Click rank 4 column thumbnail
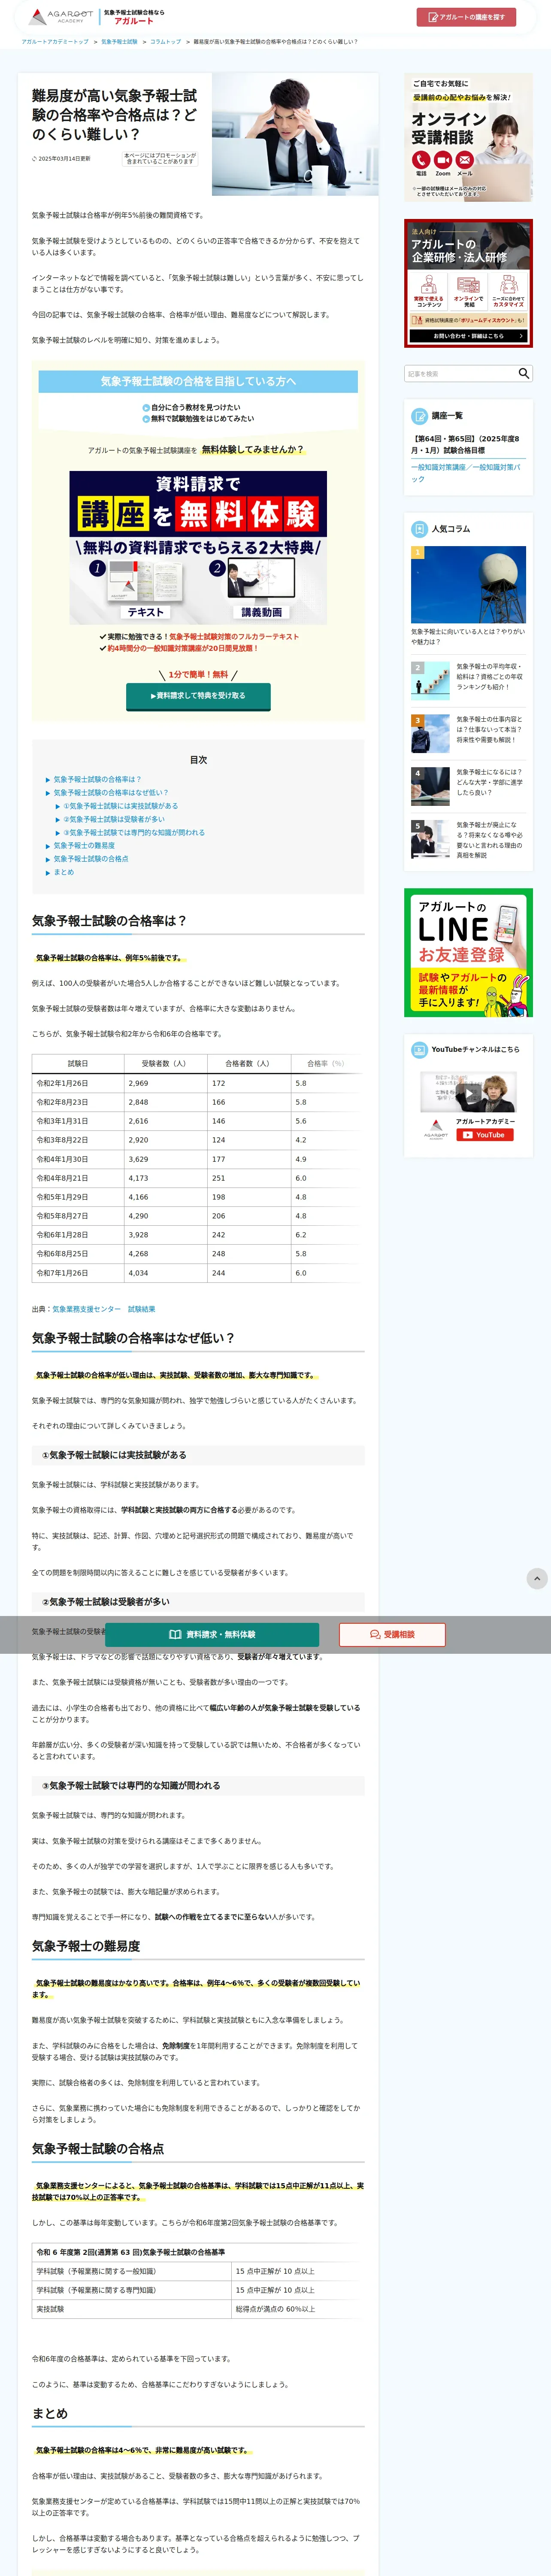This screenshot has width=551, height=2576. pyautogui.click(x=430, y=786)
